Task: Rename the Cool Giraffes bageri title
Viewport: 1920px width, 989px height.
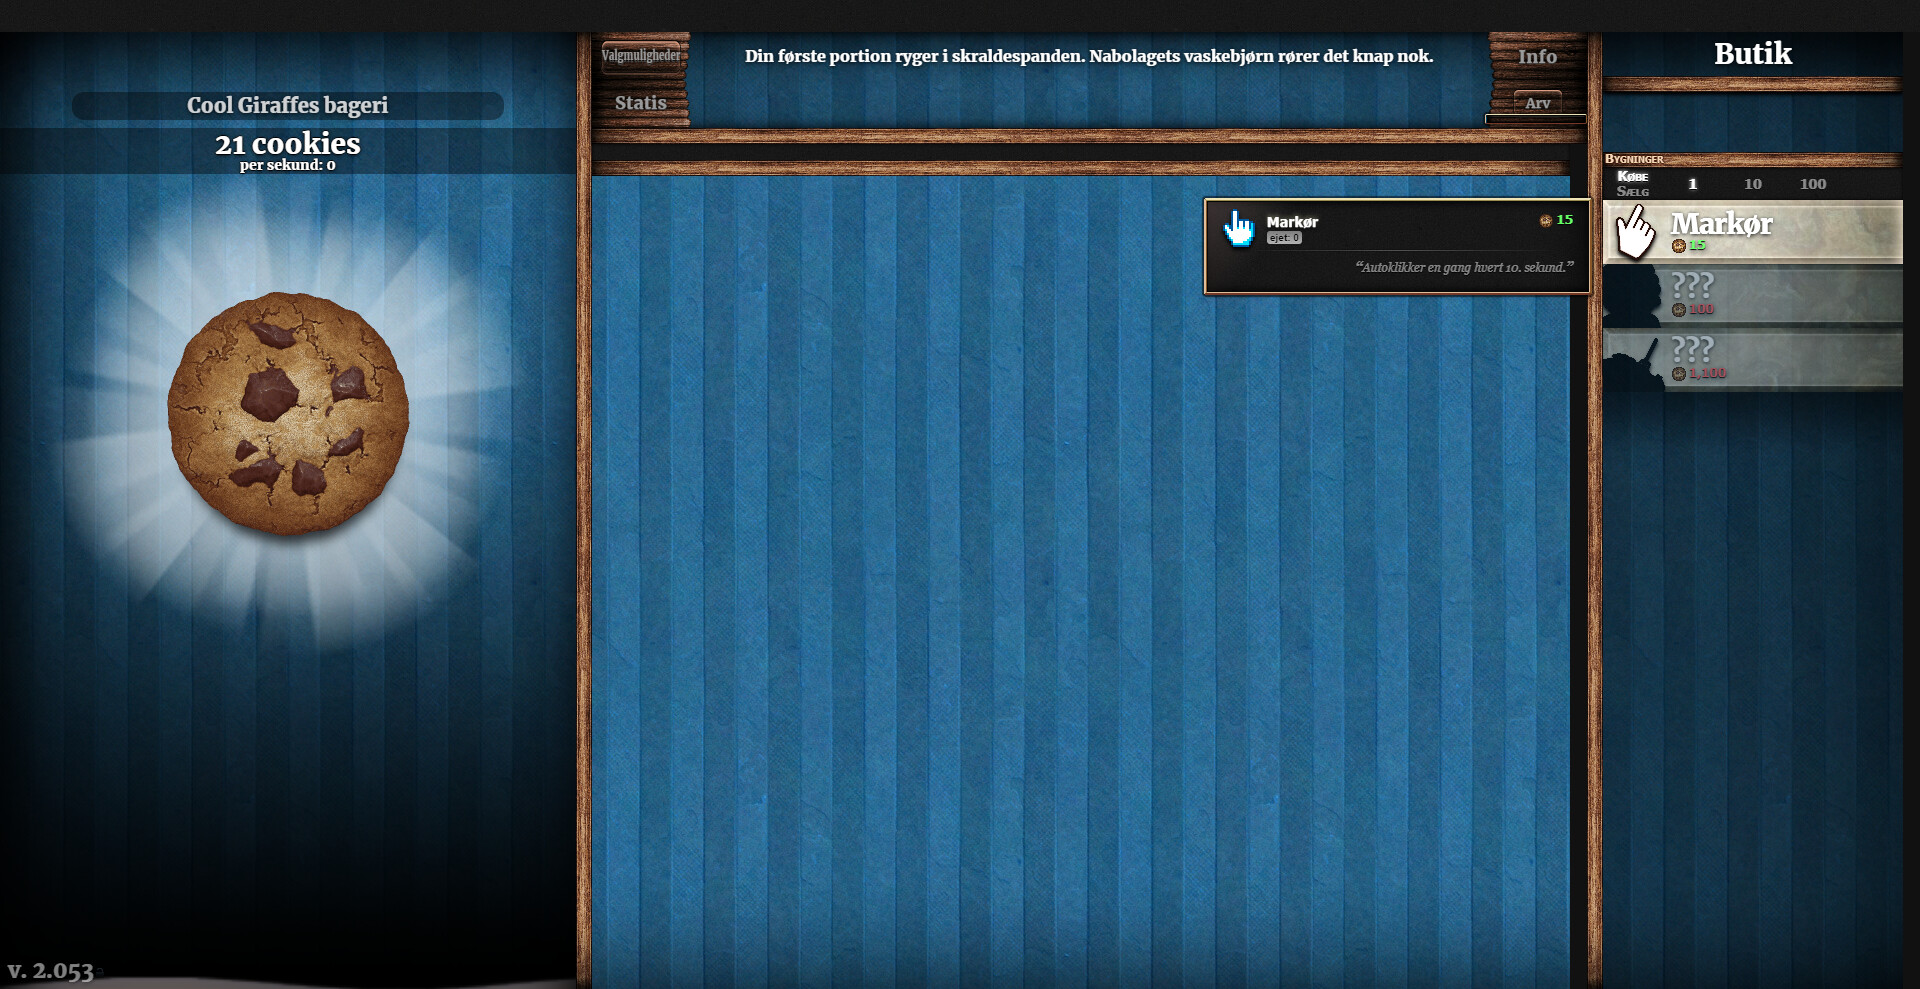Action: pyautogui.click(x=287, y=106)
